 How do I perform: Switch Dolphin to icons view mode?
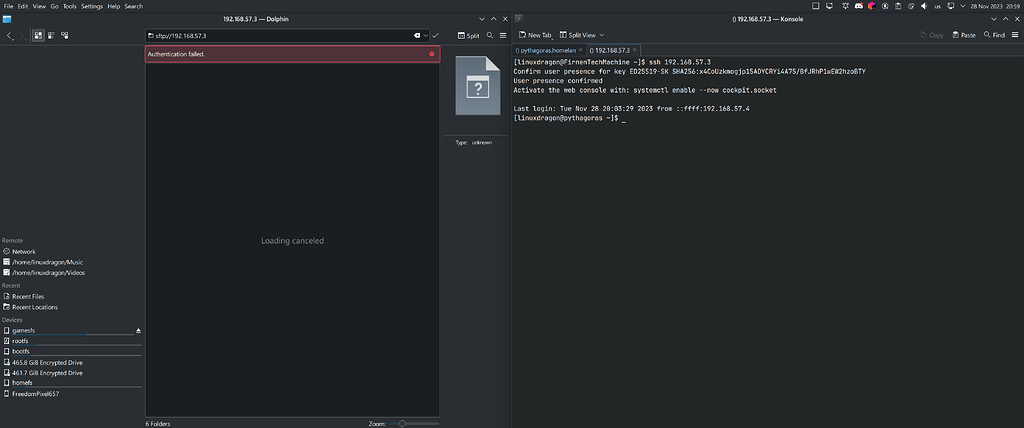coord(38,35)
